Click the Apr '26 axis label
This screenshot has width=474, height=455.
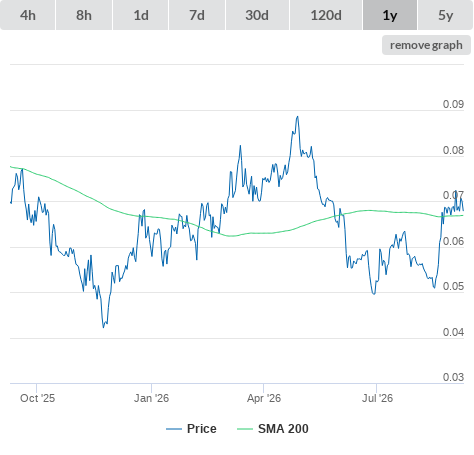[x=264, y=398]
